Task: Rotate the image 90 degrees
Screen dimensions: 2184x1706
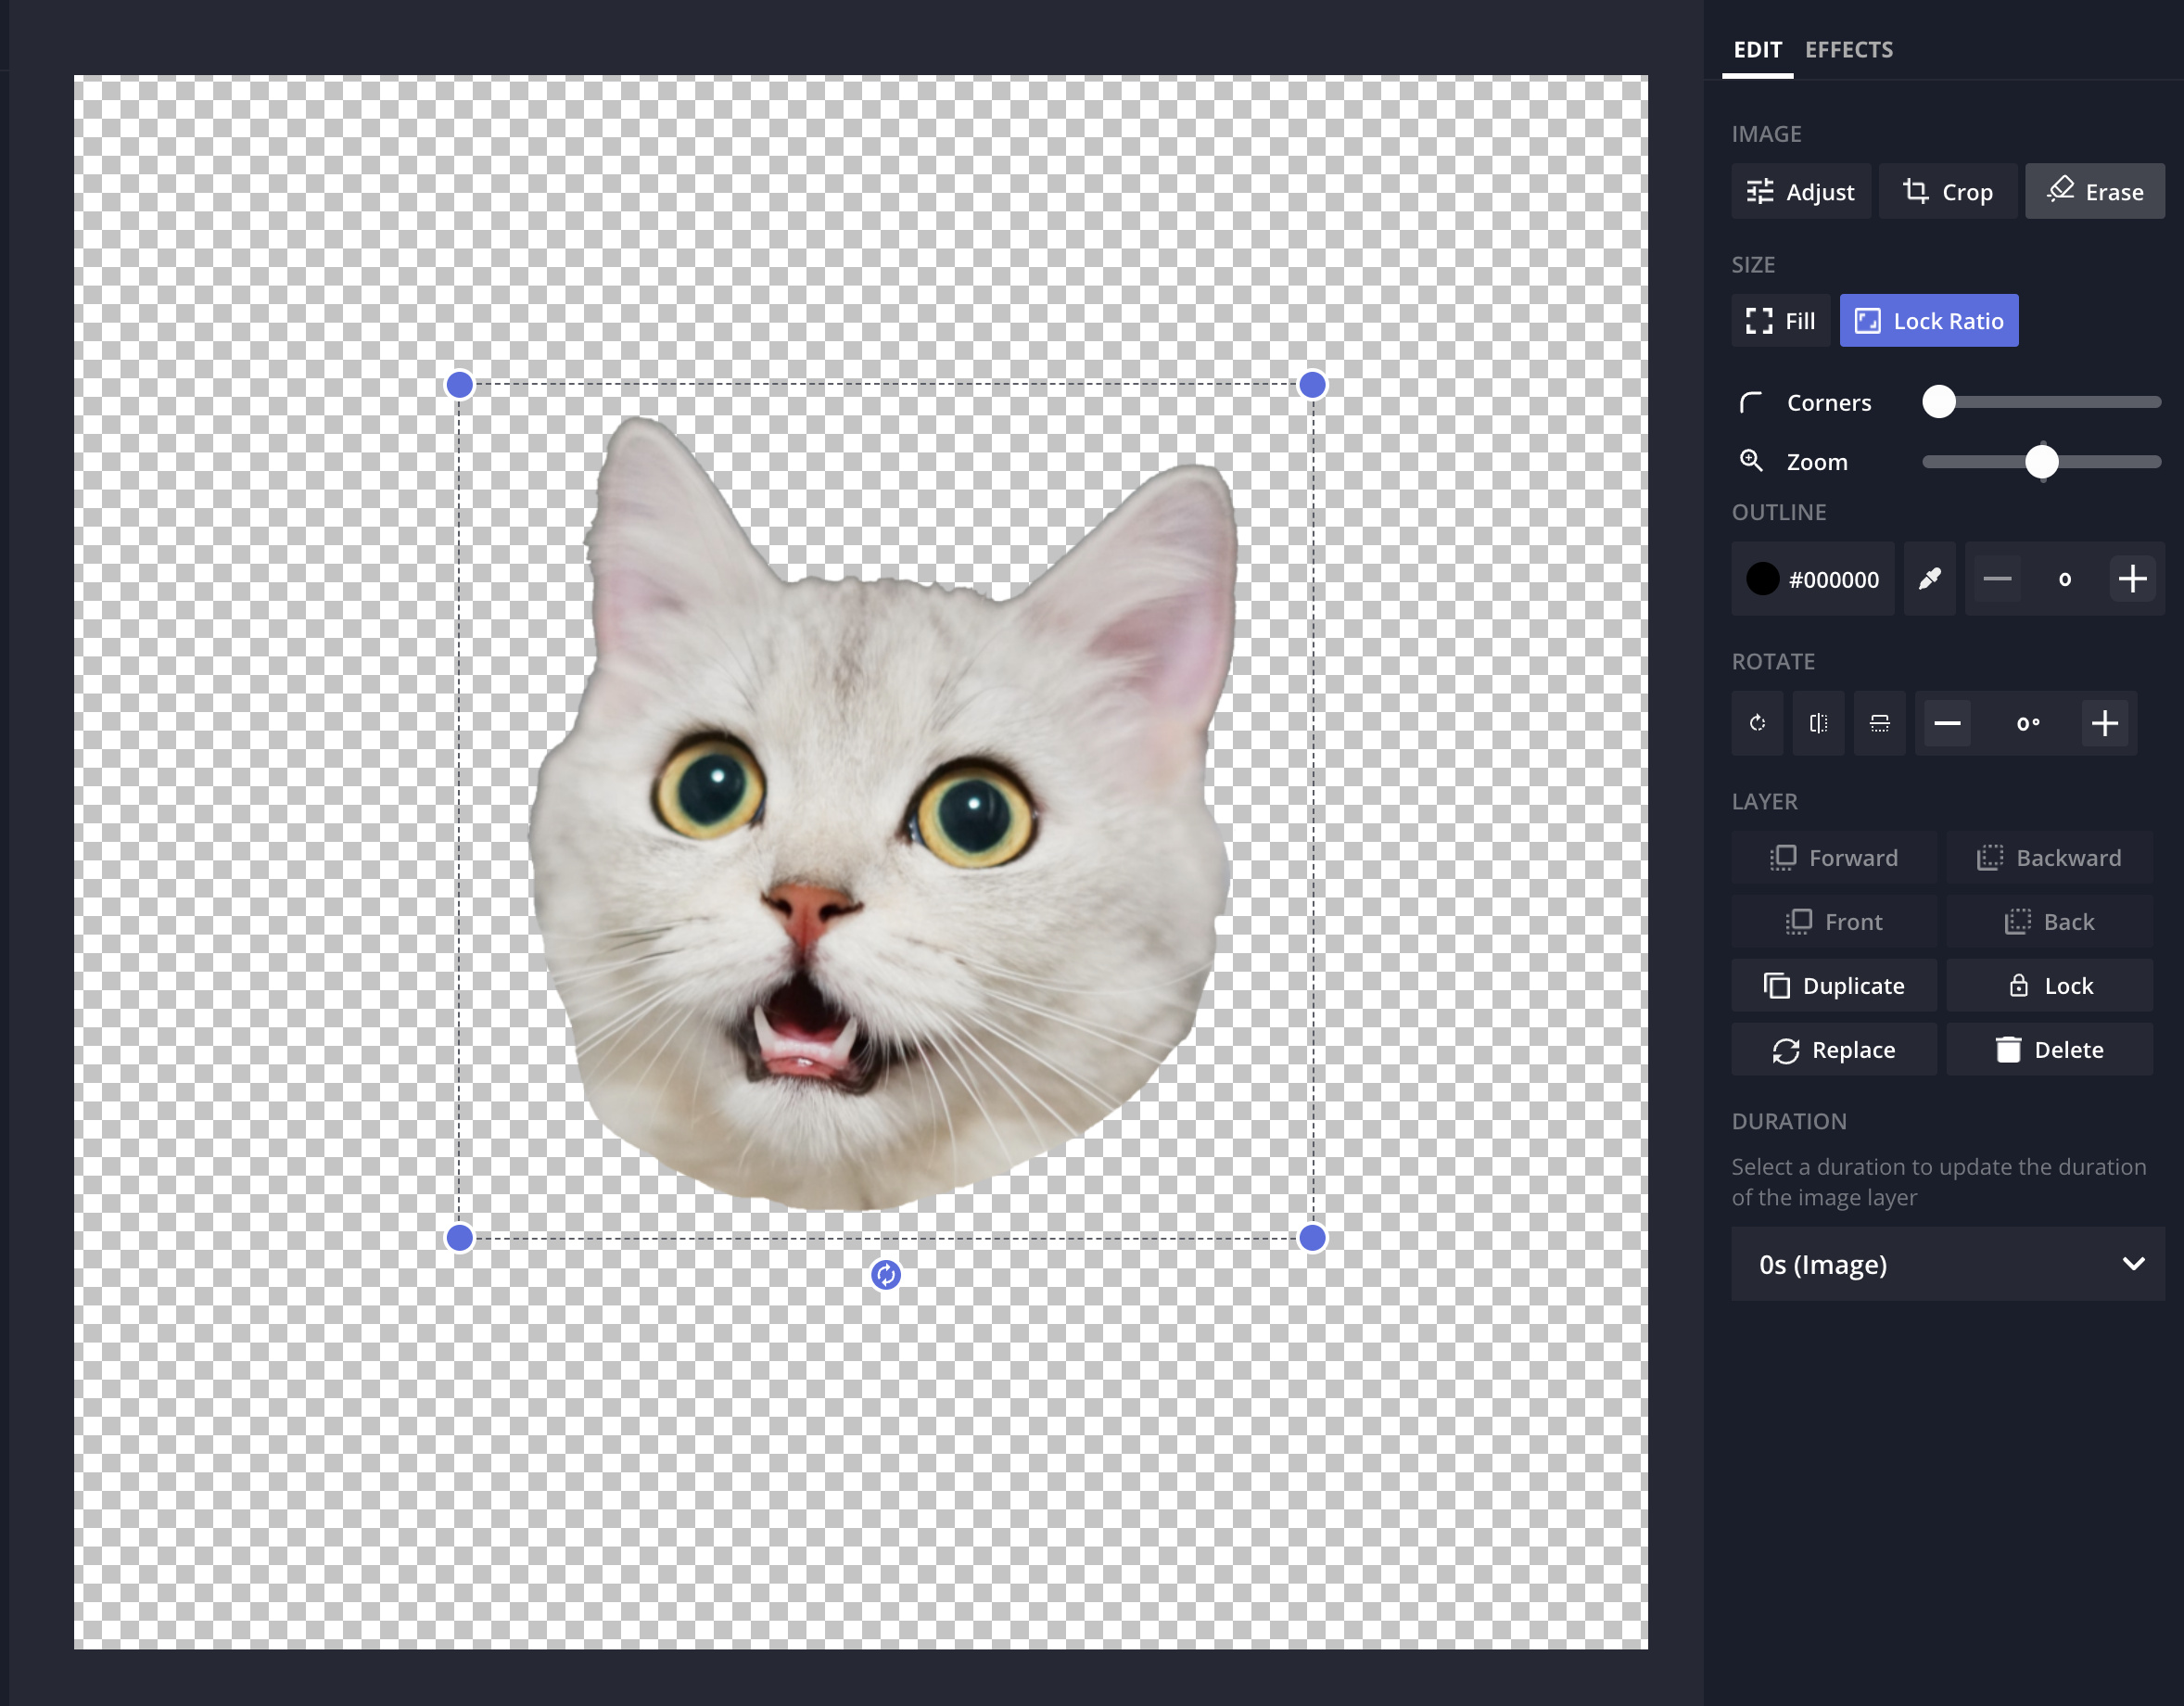Action: coord(1756,723)
